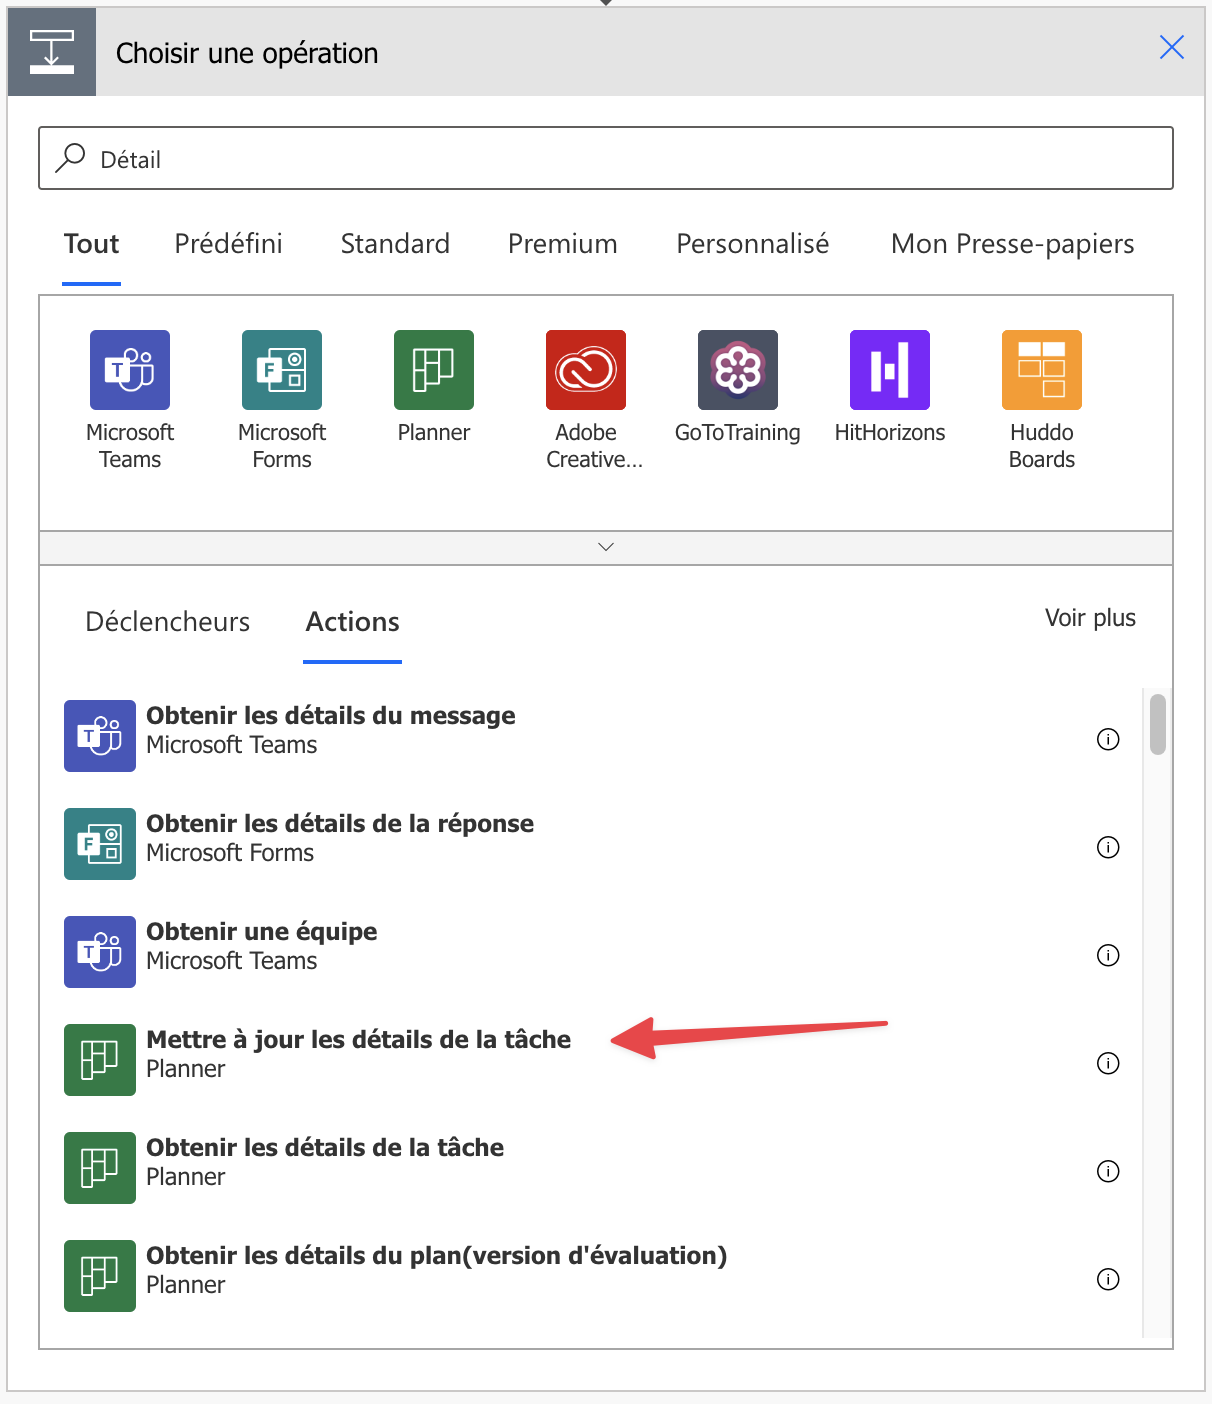This screenshot has height=1404, width=1212.
Task: Choose Mettre à jour les détails de la tâche
Action: tap(358, 1041)
